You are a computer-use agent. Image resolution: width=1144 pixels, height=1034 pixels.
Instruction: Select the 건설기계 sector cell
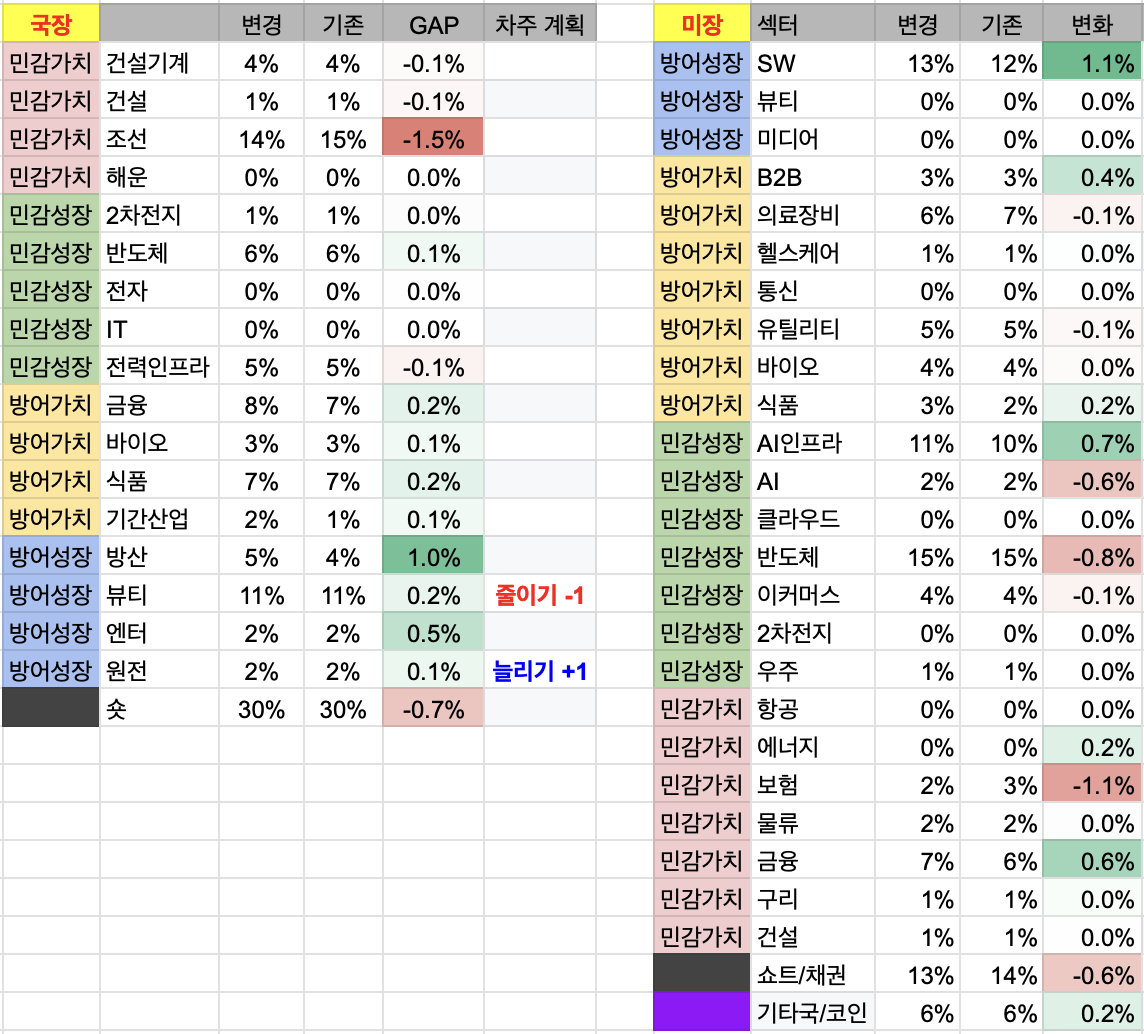tap(158, 63)
